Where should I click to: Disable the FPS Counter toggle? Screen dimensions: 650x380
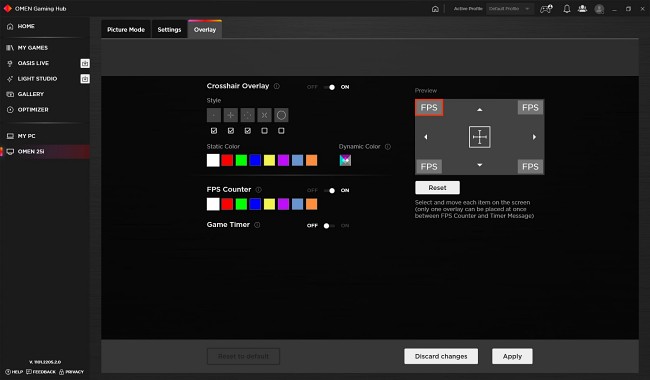point(330,191)
